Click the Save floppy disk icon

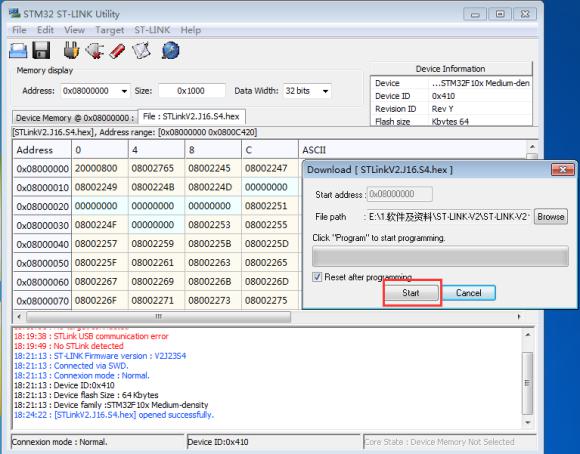tap(41, 50)
